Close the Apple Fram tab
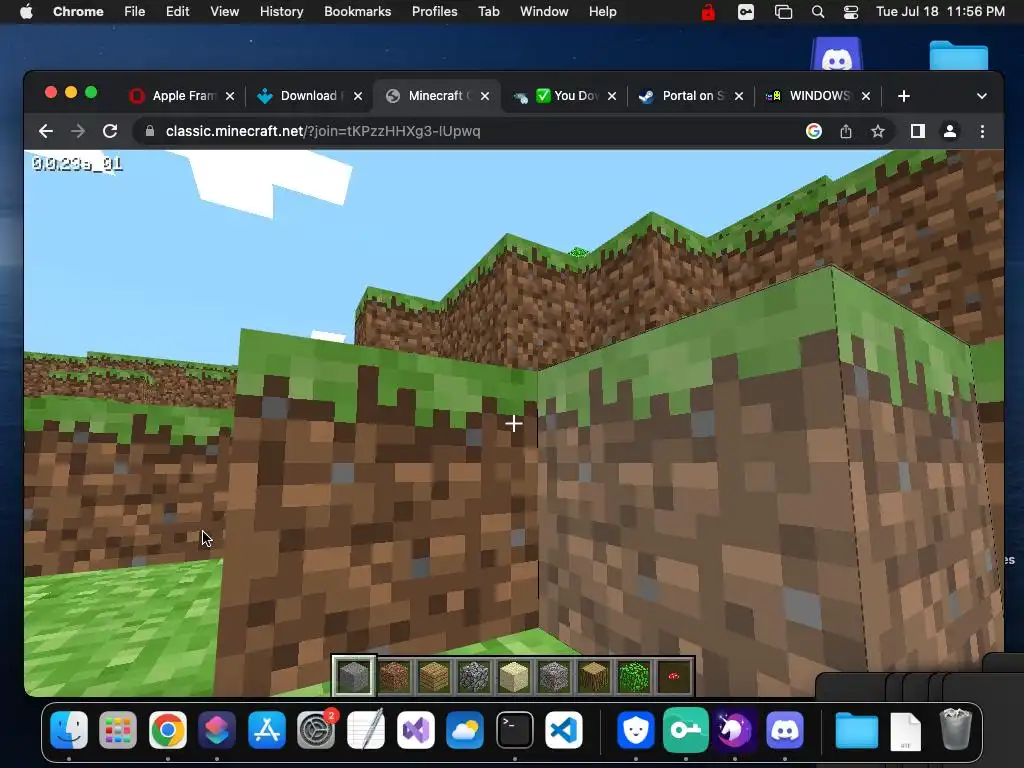1024x768 pixels. pos(230,96)
